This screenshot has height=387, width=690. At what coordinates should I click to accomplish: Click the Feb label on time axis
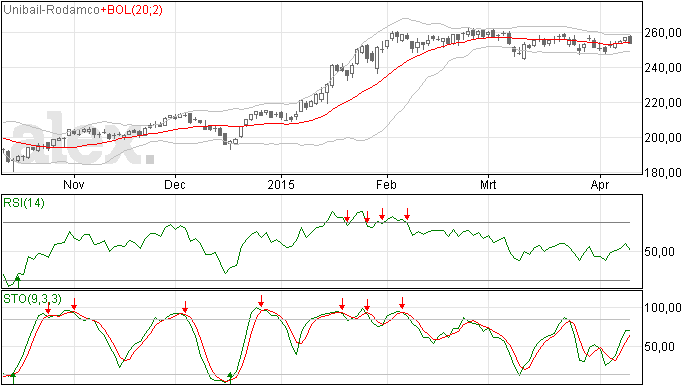click(386, 184)
